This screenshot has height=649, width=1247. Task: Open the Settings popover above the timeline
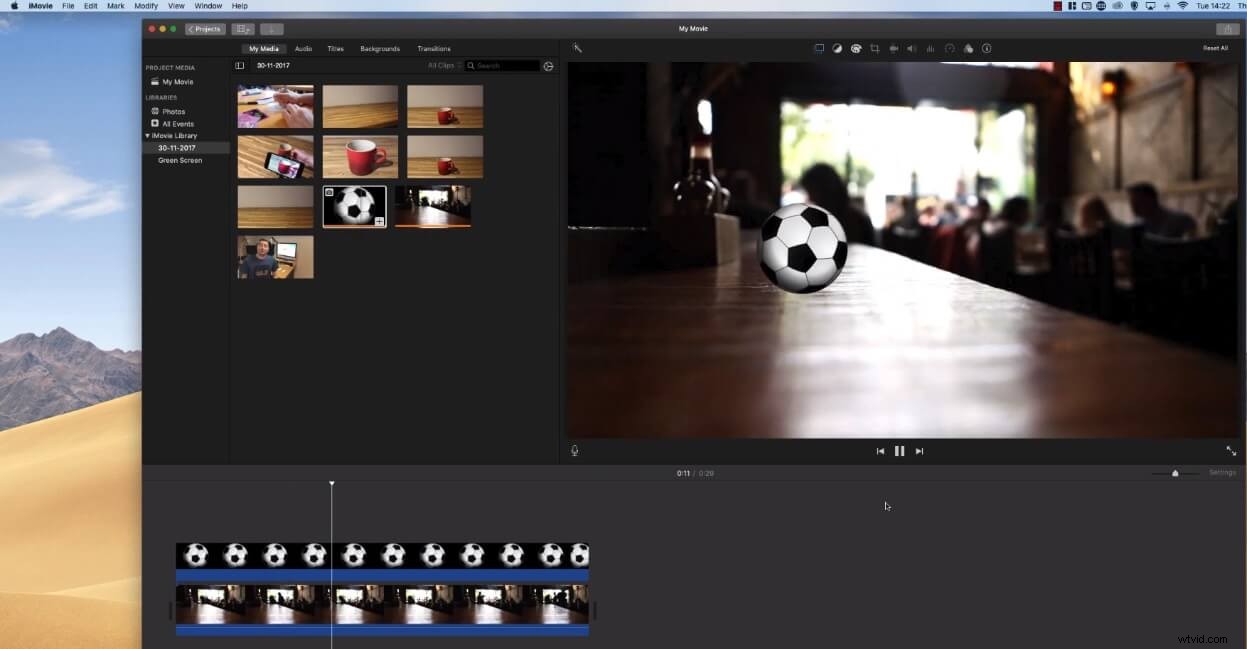pos(1222,472)
